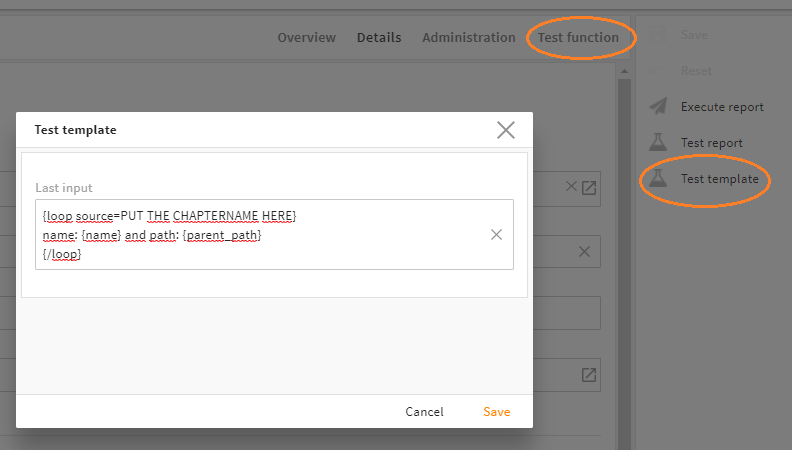Screen dimensions: 792x450
Task: Open the Overview tab
Action: pyautogui.click(x=307, y=37)
